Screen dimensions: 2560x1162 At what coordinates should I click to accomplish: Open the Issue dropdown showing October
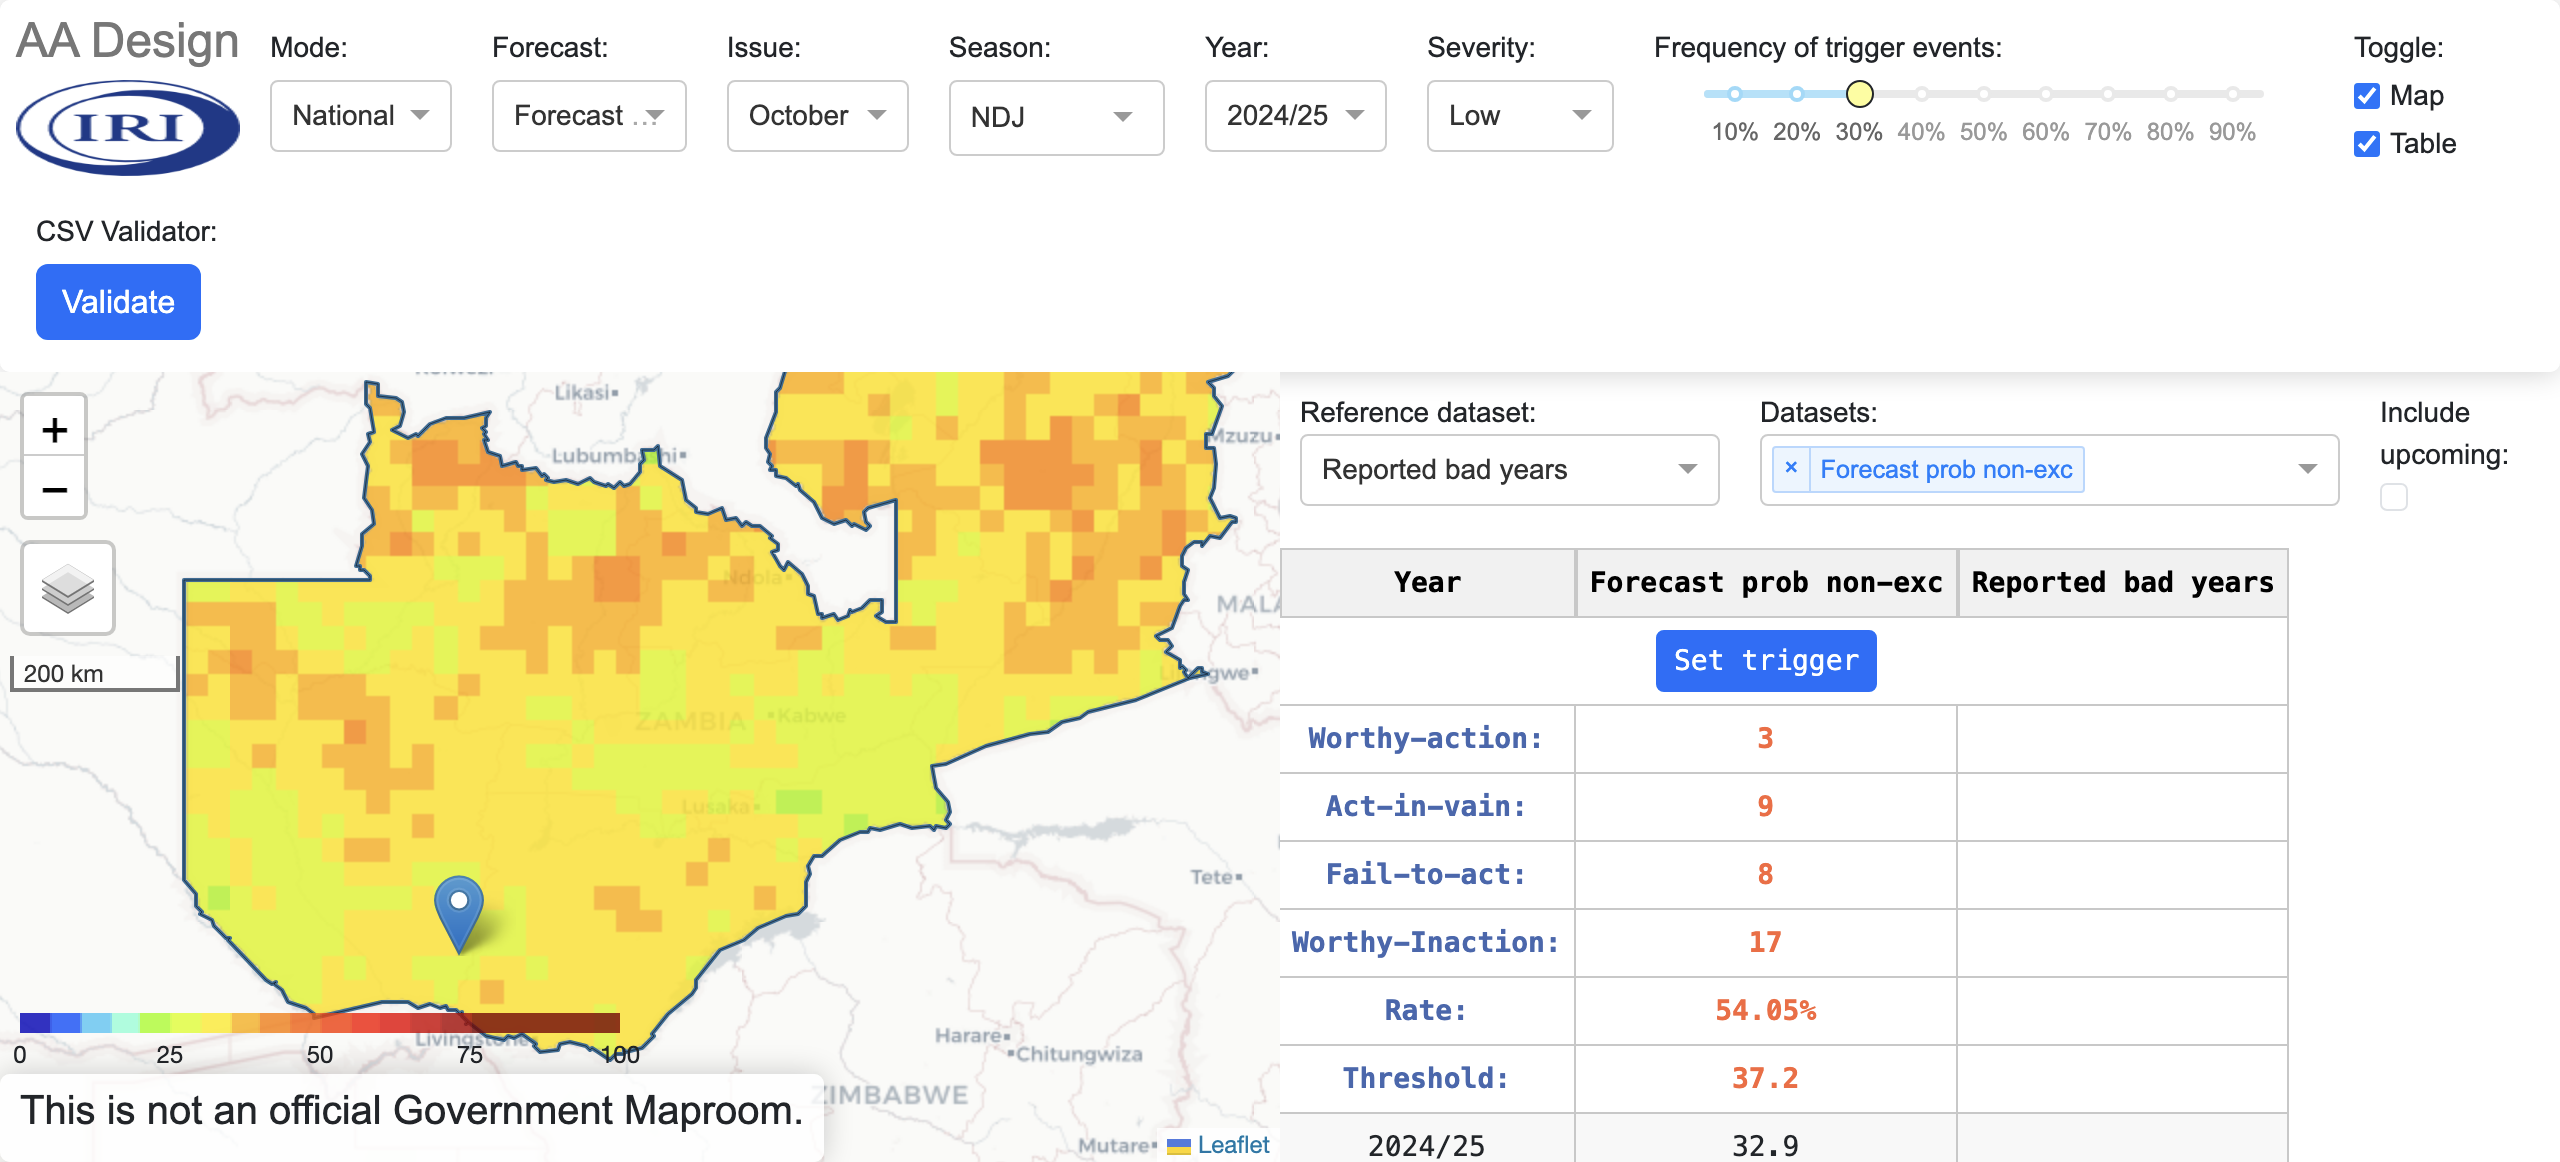tap(817, 115)
